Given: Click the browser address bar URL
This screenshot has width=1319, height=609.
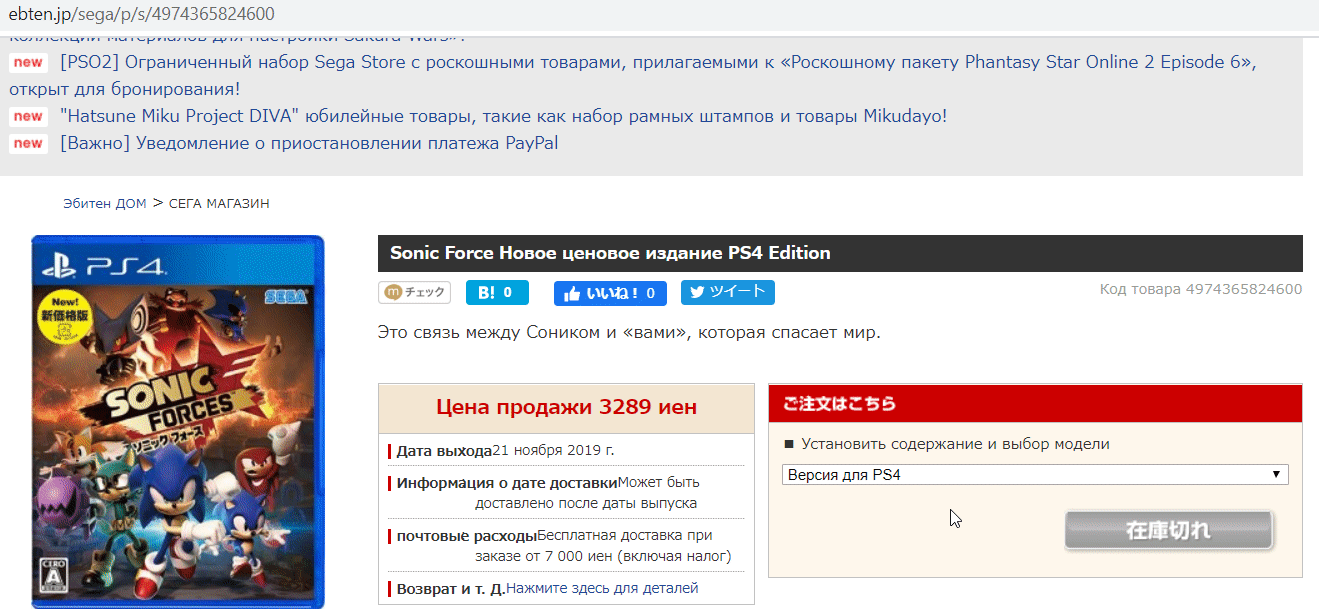Looking at the screenshot, I should pyautogui.click(x=141, y=14).
